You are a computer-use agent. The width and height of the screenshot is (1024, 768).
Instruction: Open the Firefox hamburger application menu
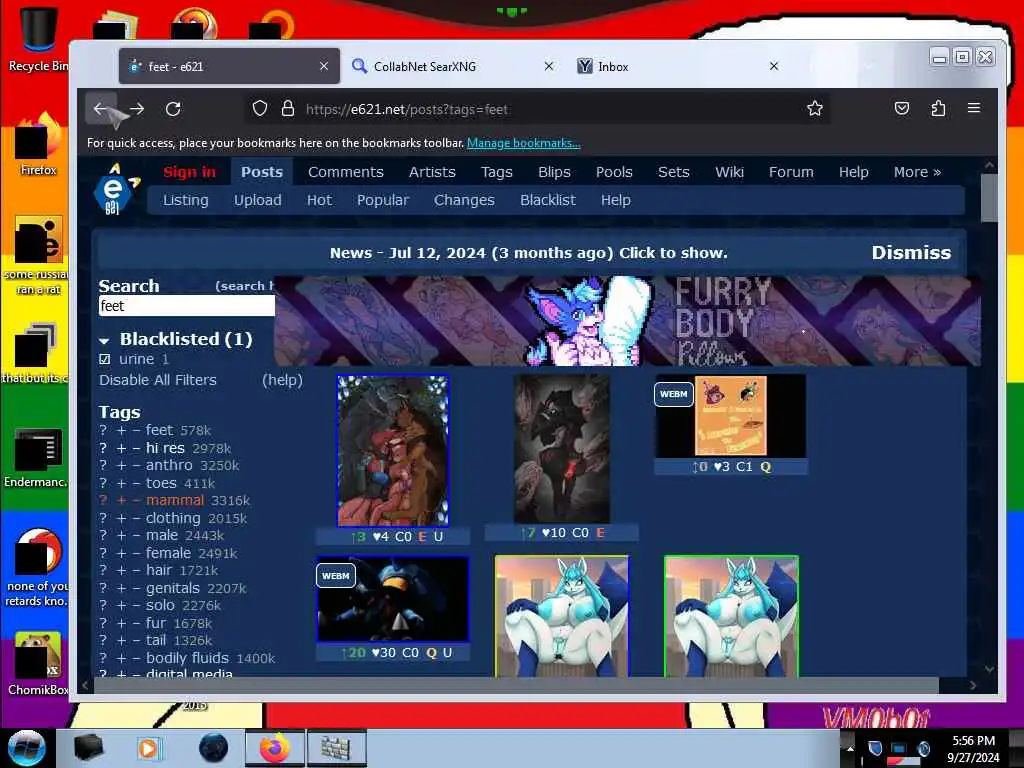point(974,108)
